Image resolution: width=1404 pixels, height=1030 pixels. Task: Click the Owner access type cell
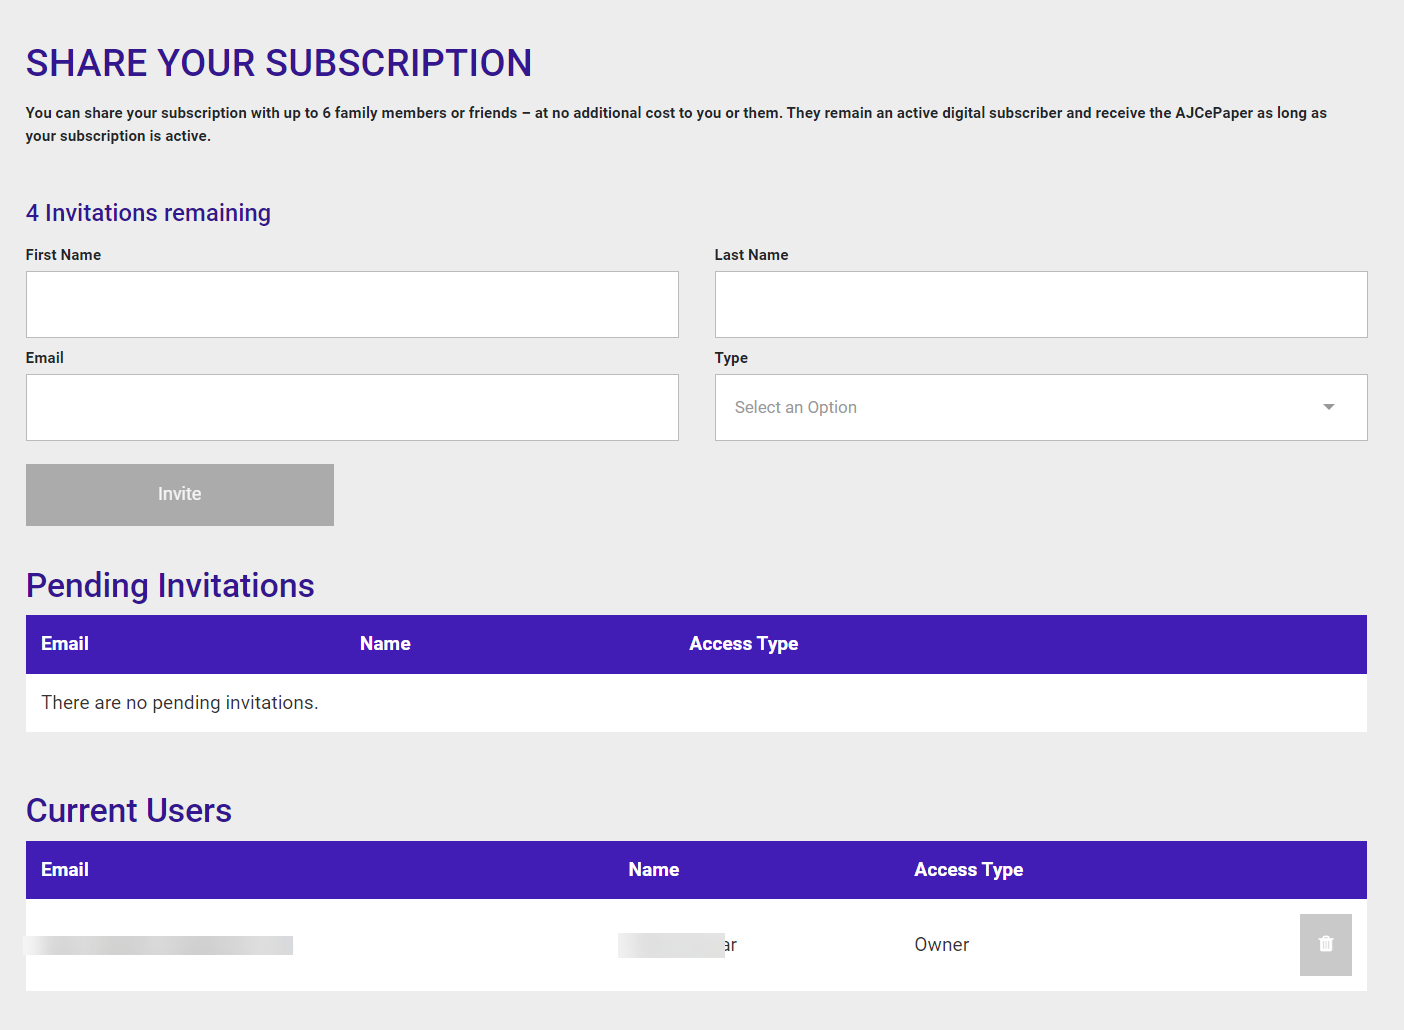click(x=941, y=945)
